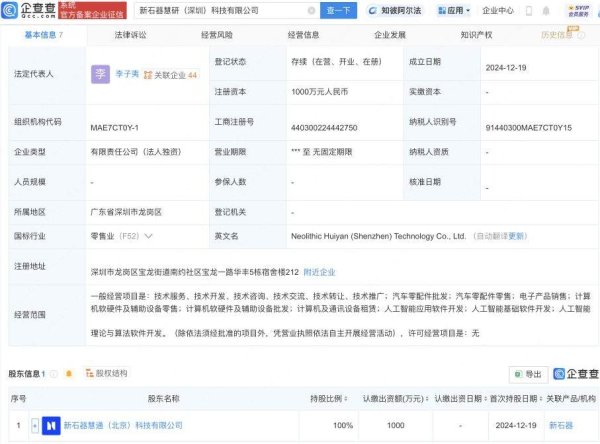Image resolution: width=600 pixels, height=444 pixels.
Task: View the 关联企业 44 link
Action: (171, 75)
